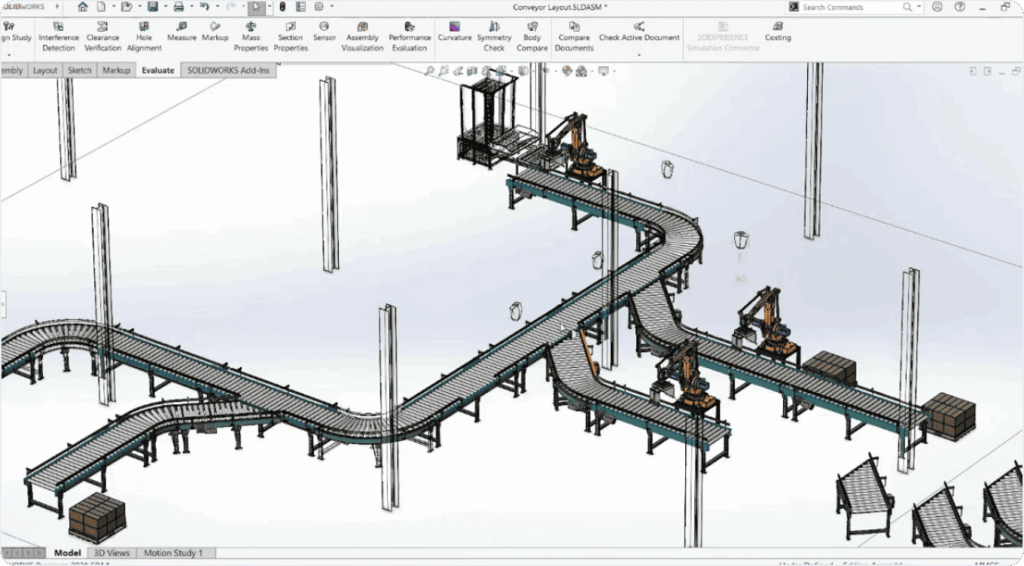Open the Check Active Document dropdown arrow
The height and width of the screenshot is (566, 1024).
(x=639, y=53)
